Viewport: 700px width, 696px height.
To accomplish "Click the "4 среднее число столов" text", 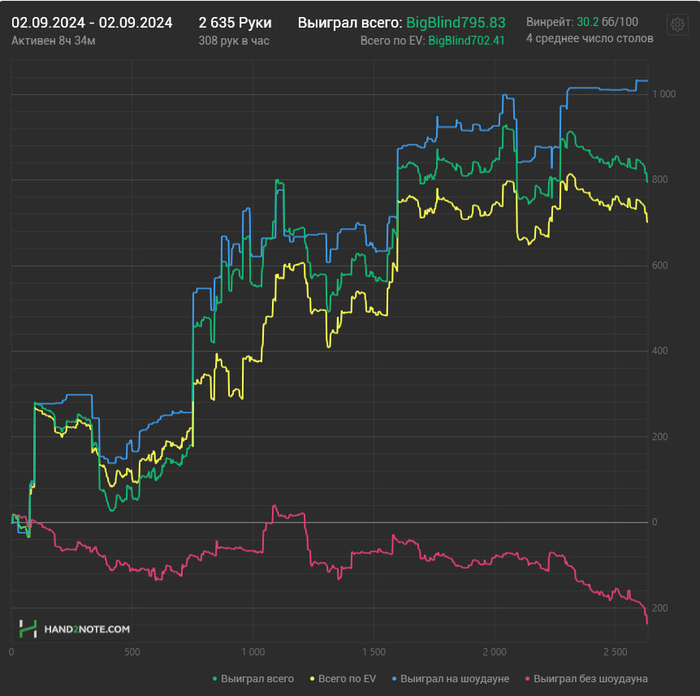I will click(589, 38).
